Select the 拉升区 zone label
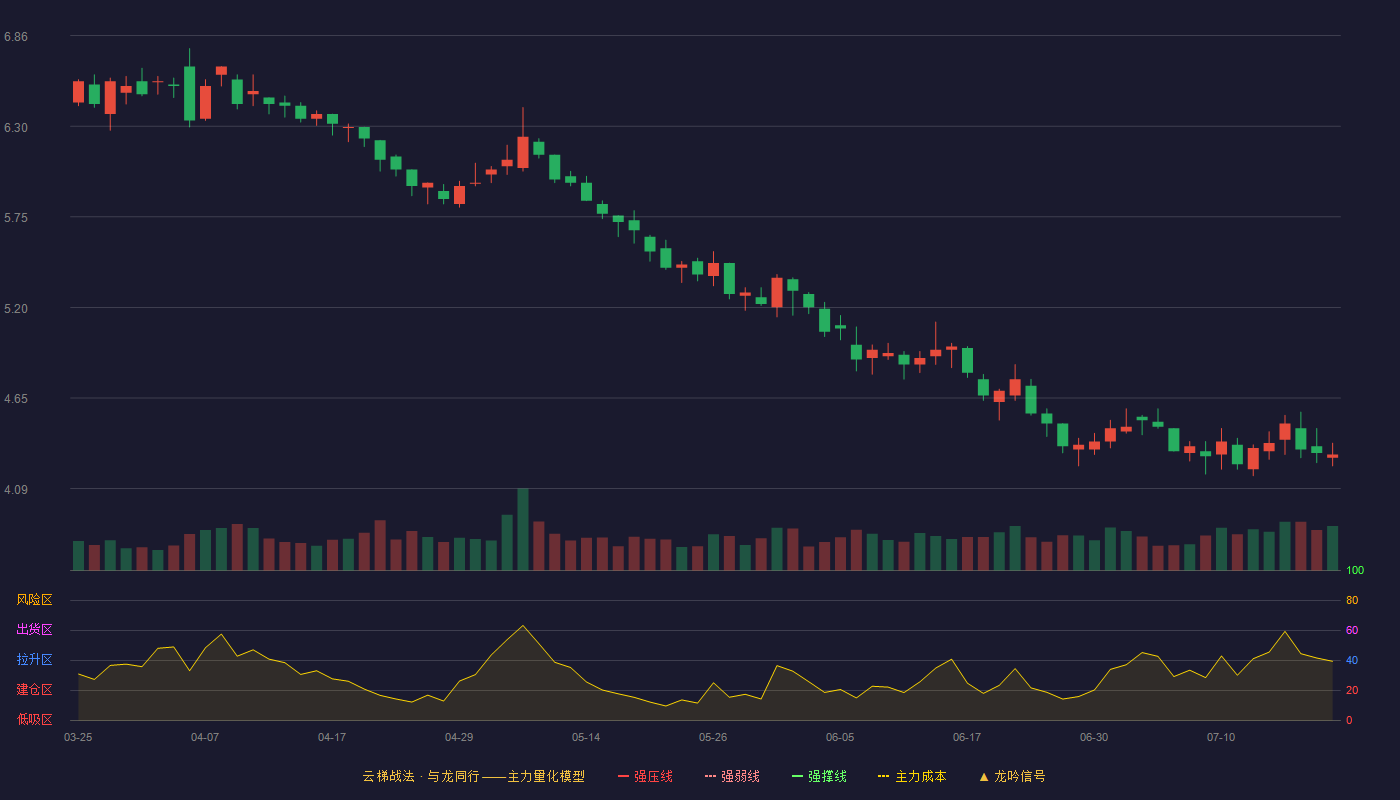The width and height of the screenshot is (1400, 800). pos(34,660)
